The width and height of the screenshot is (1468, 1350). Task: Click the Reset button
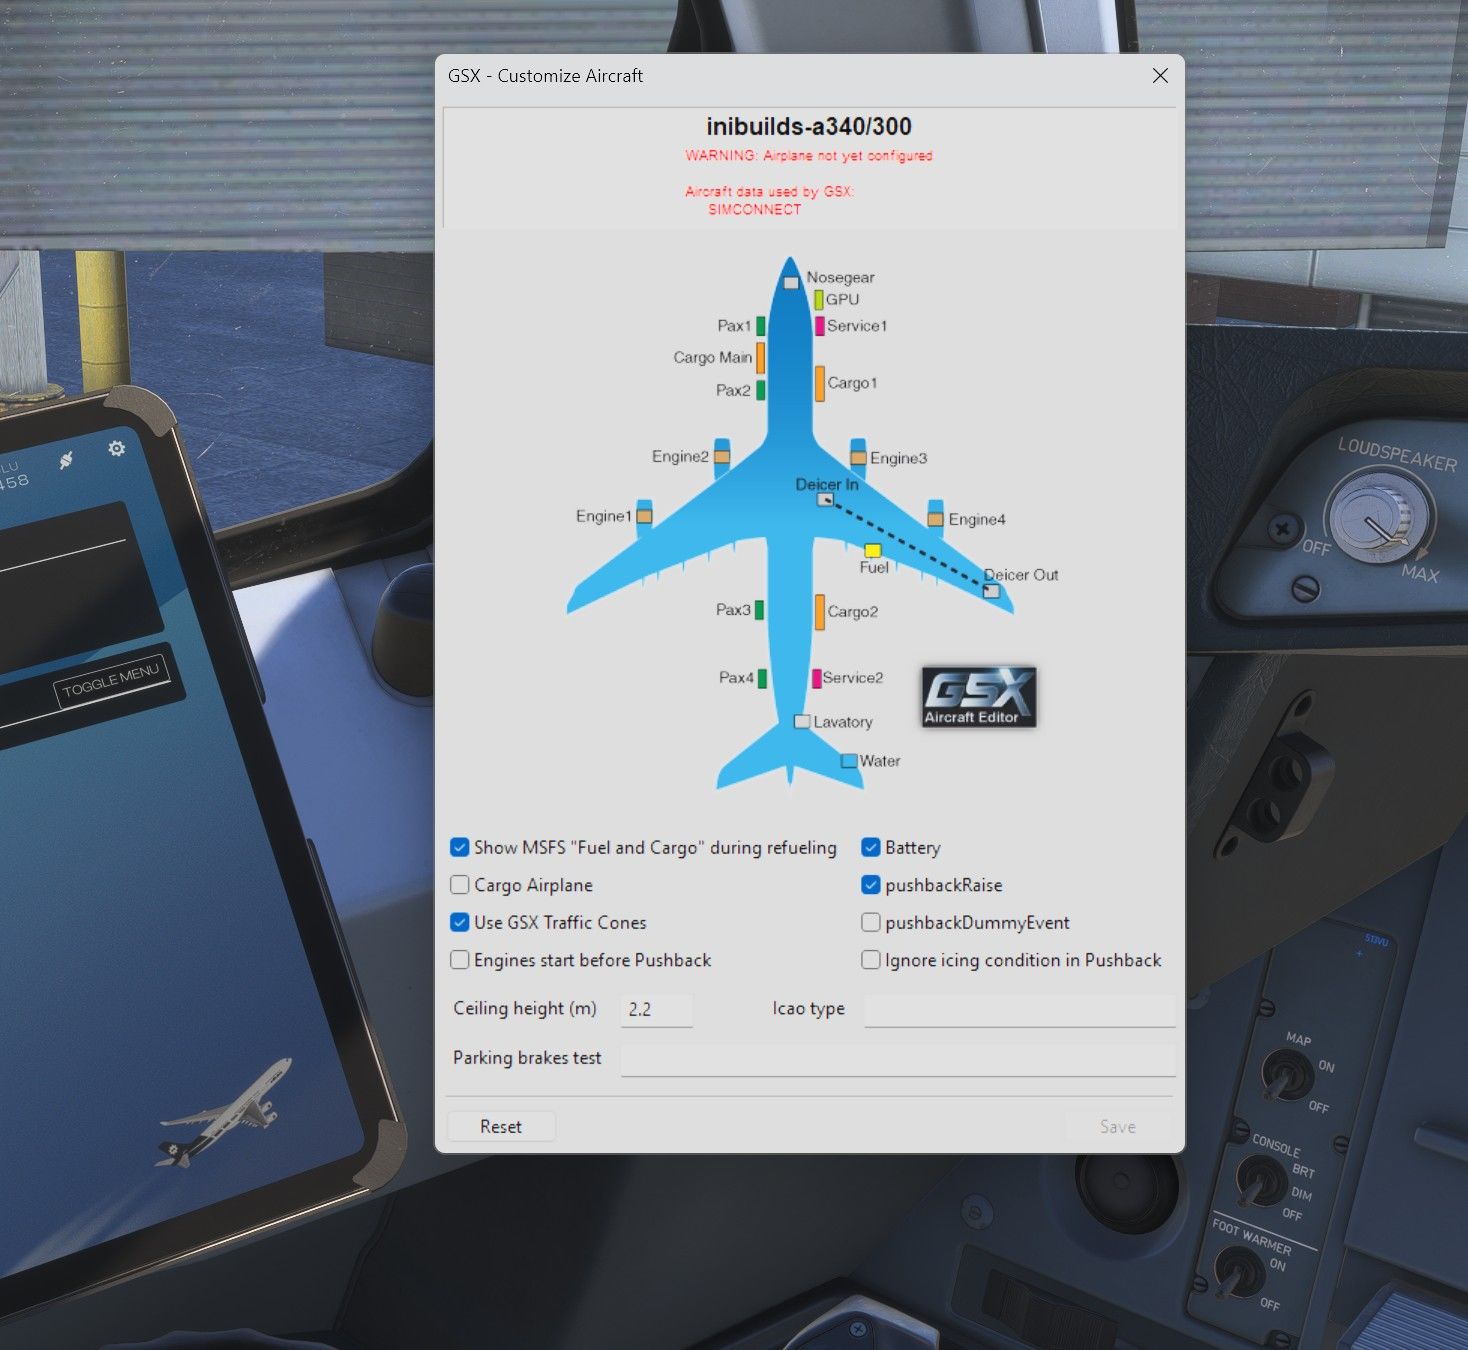pos(501,1127)
